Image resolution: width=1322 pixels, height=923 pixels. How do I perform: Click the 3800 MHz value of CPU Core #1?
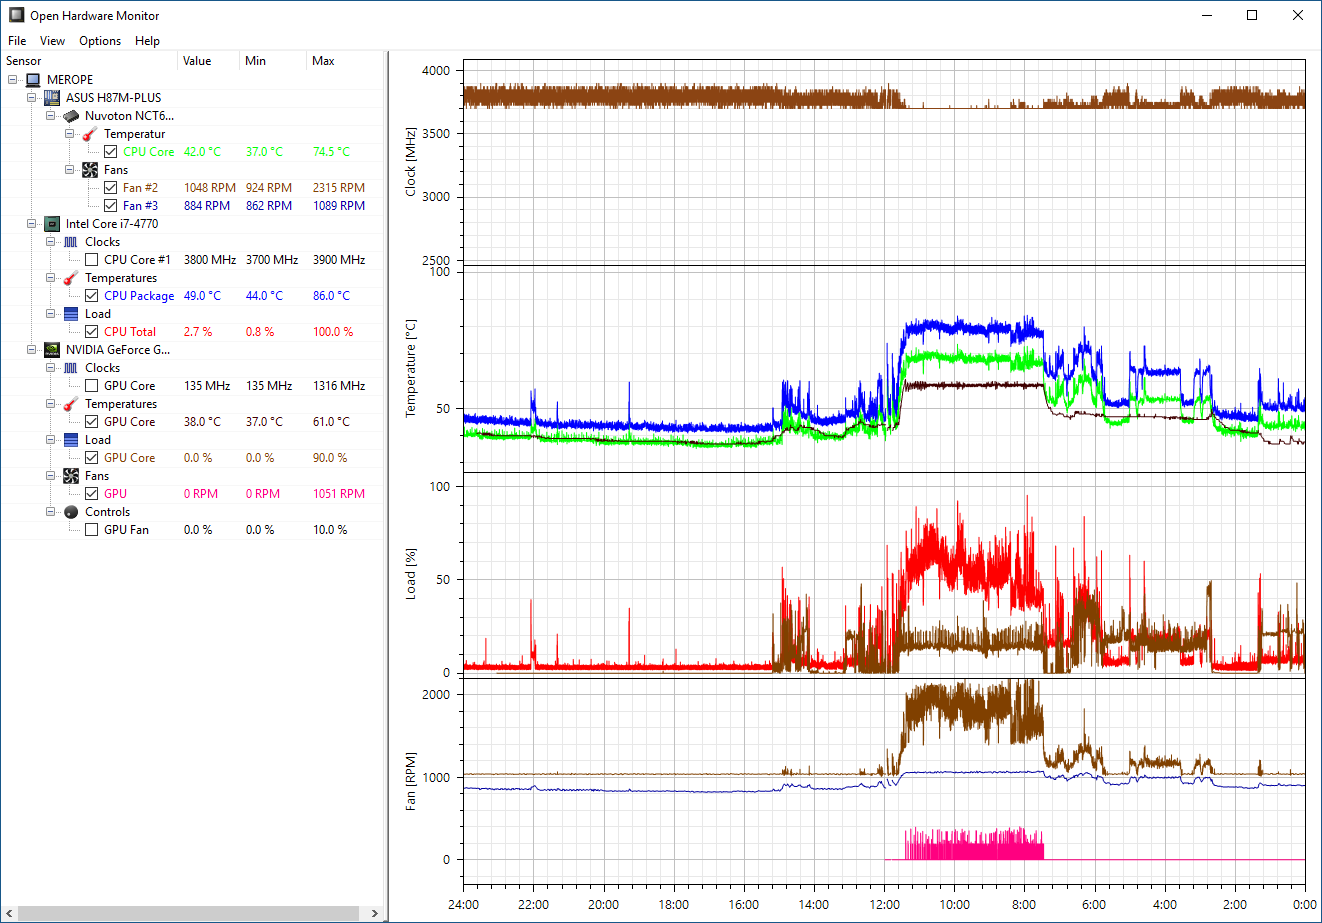(210, 260)
